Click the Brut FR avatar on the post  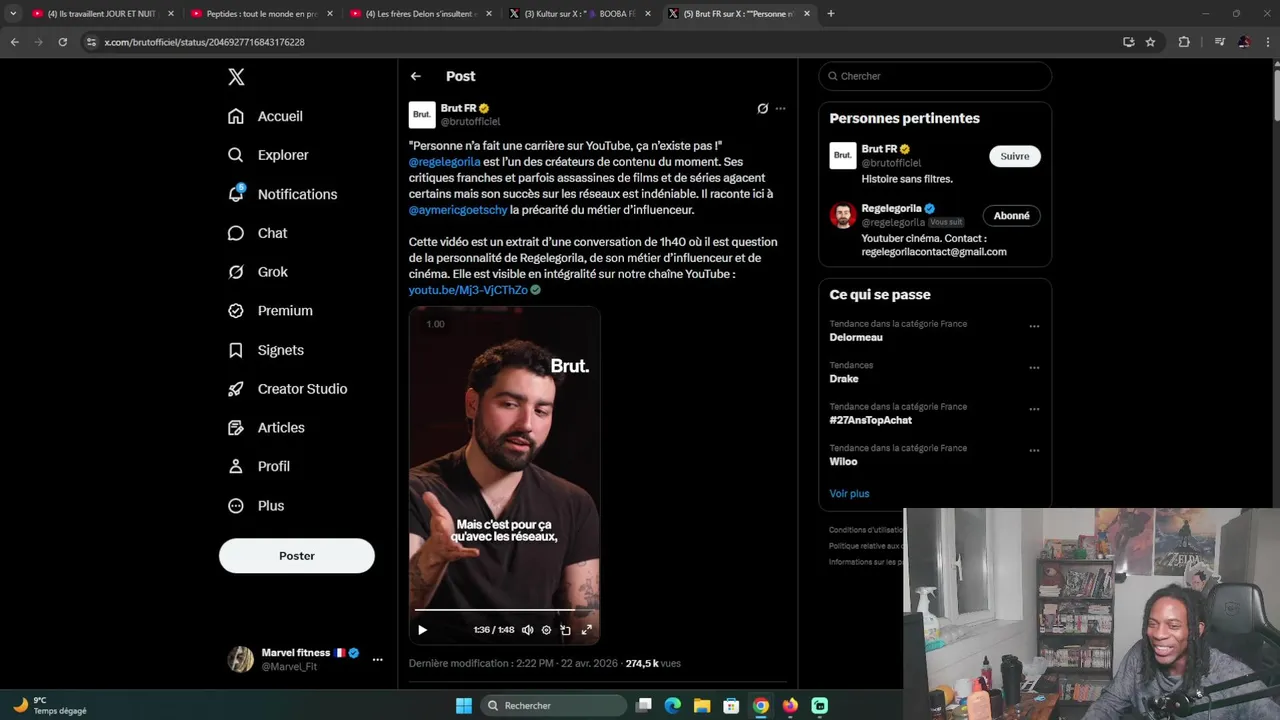click(422, 115)
